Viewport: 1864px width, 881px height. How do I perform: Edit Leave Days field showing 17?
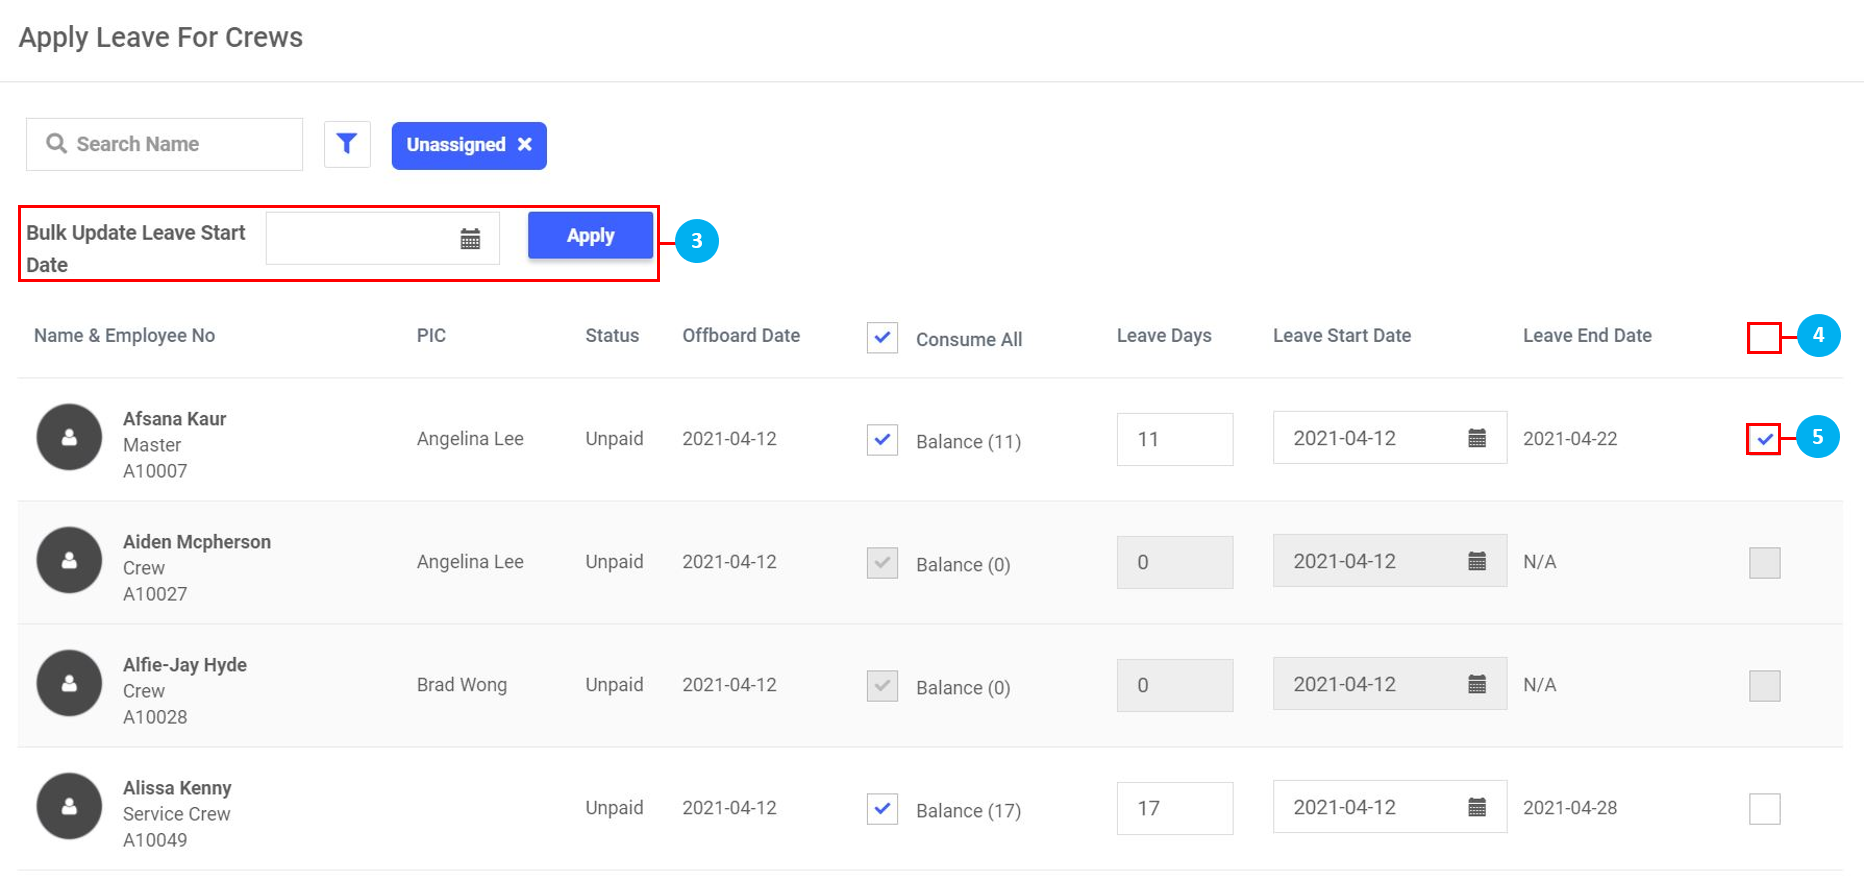click(x=1174, y=808)
